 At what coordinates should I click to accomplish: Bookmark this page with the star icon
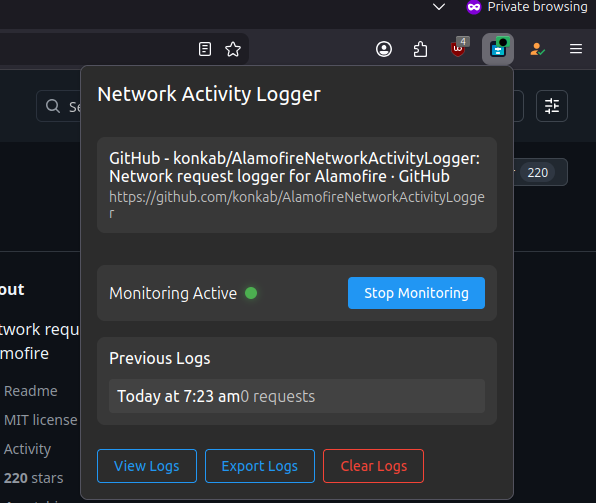coord(233,49)
